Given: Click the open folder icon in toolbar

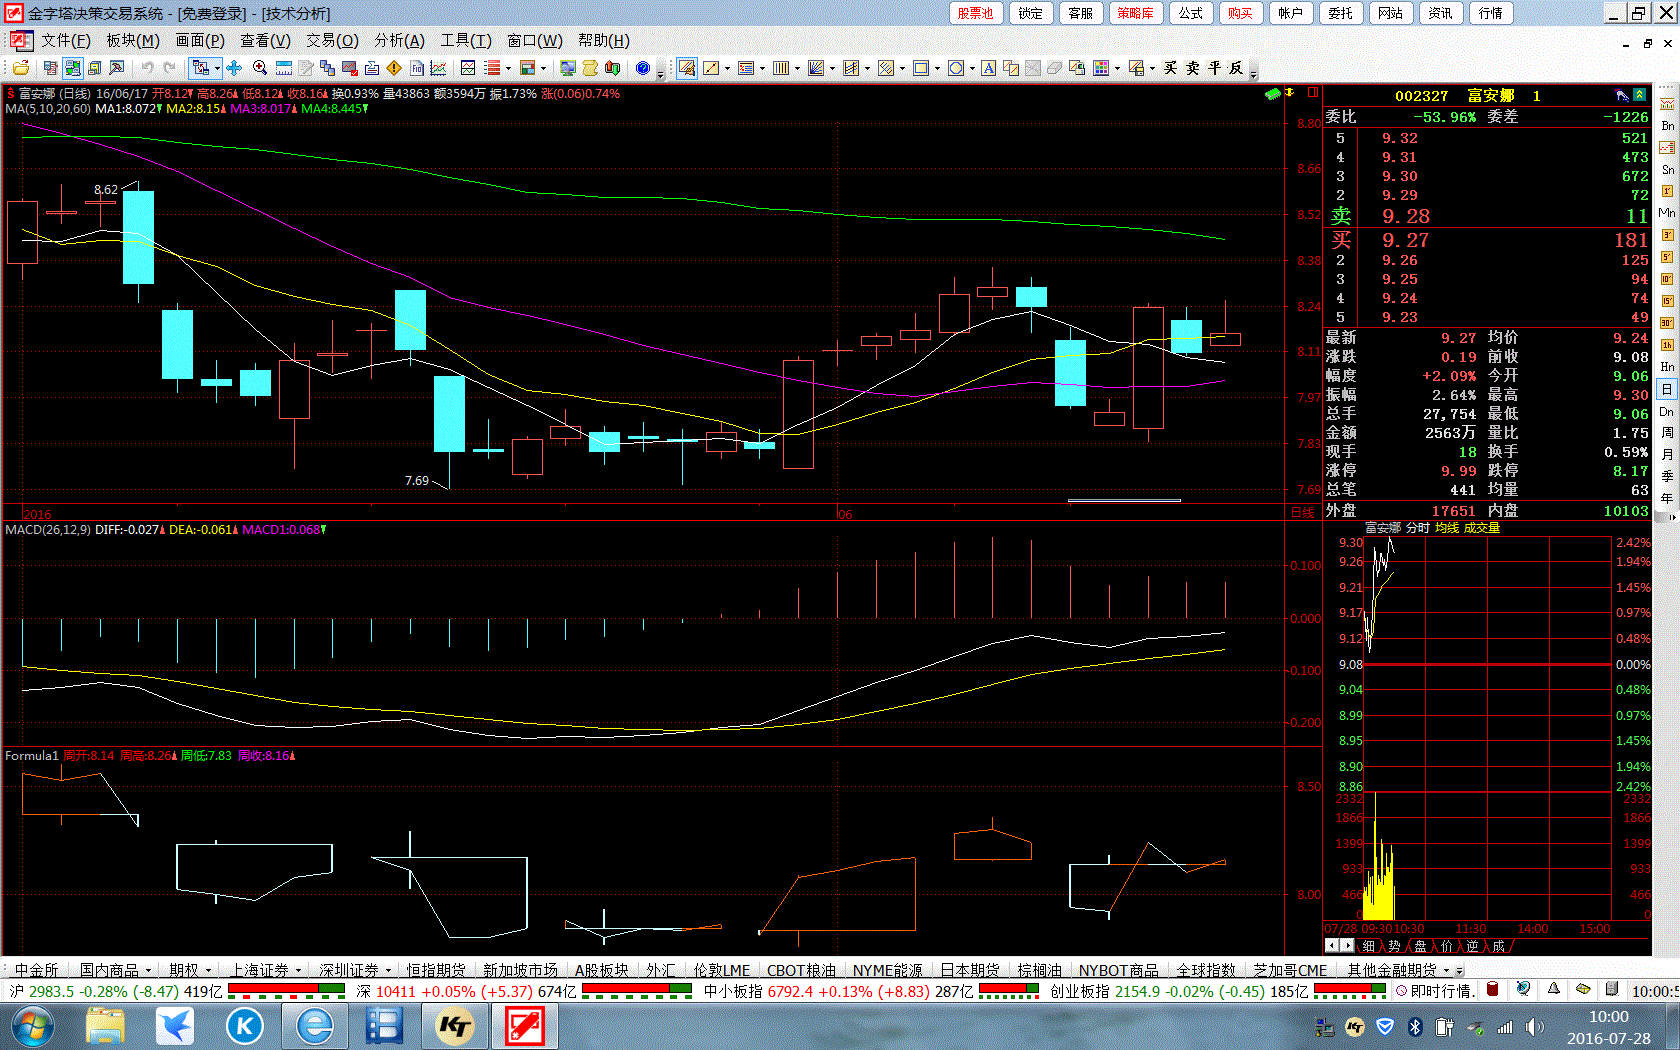Looking at the screenshot, I should pyautogui.click(x=20, y=68).
